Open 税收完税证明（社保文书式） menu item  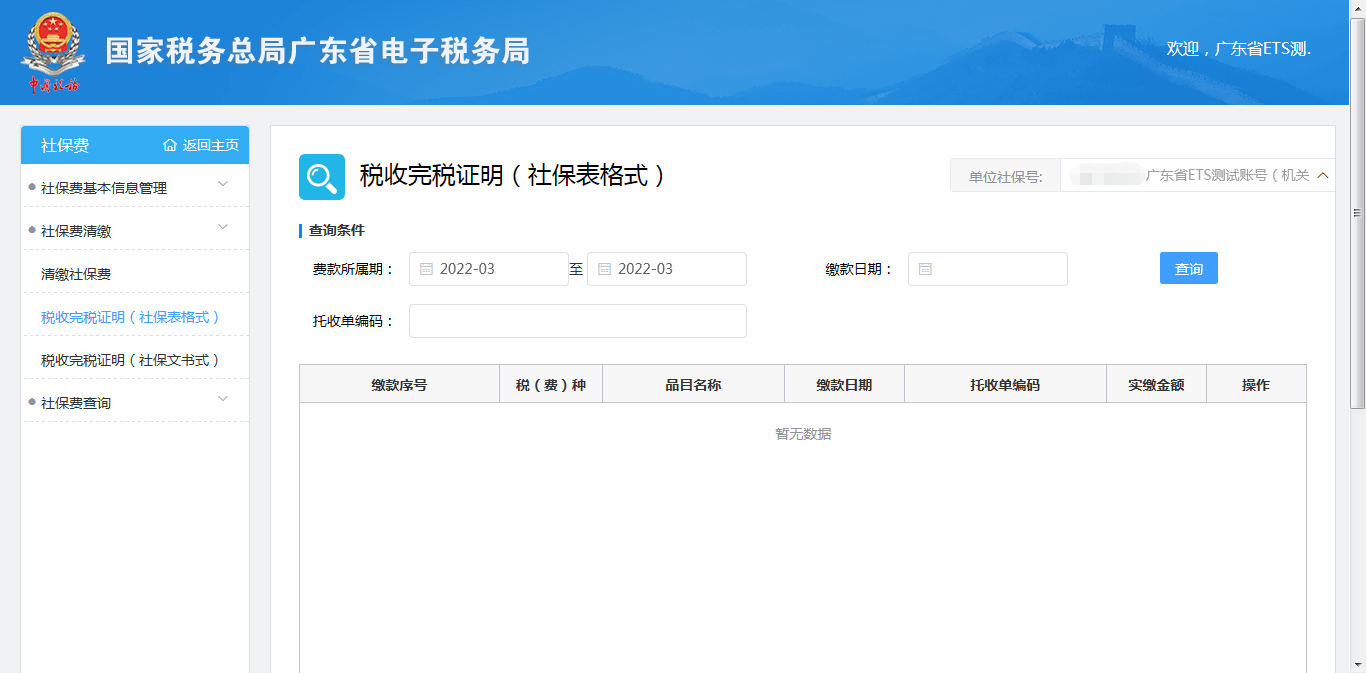click(x=130, y=360)
